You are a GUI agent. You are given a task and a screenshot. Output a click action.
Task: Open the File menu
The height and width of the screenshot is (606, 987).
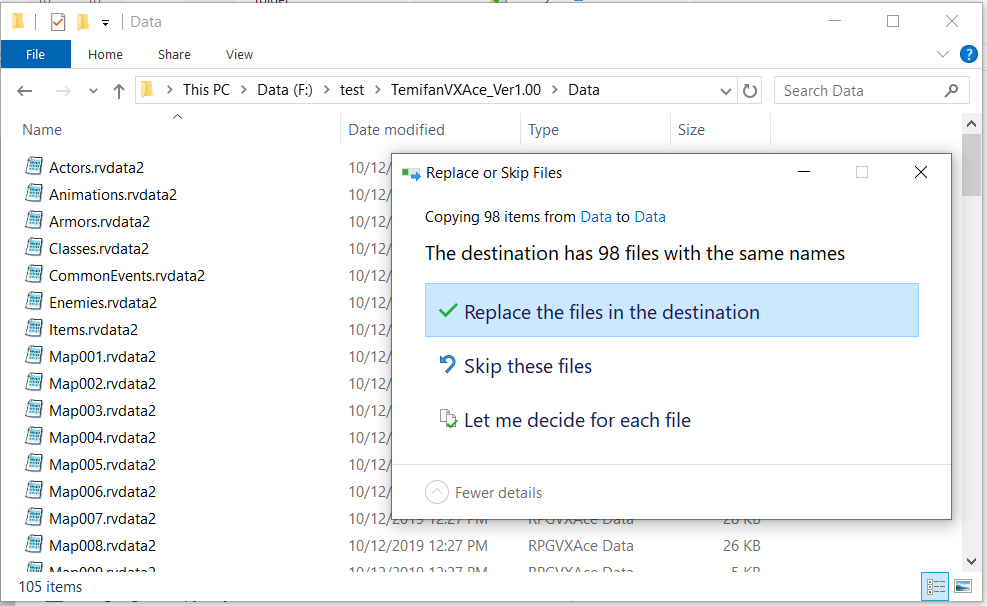pyautogui.click(x=35, y=54)
